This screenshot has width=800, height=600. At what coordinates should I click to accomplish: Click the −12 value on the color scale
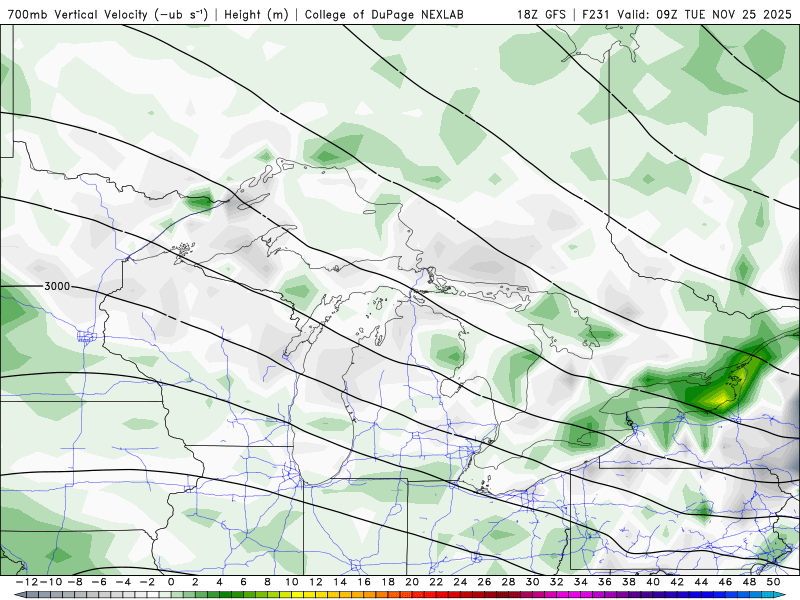click(26, 582)
